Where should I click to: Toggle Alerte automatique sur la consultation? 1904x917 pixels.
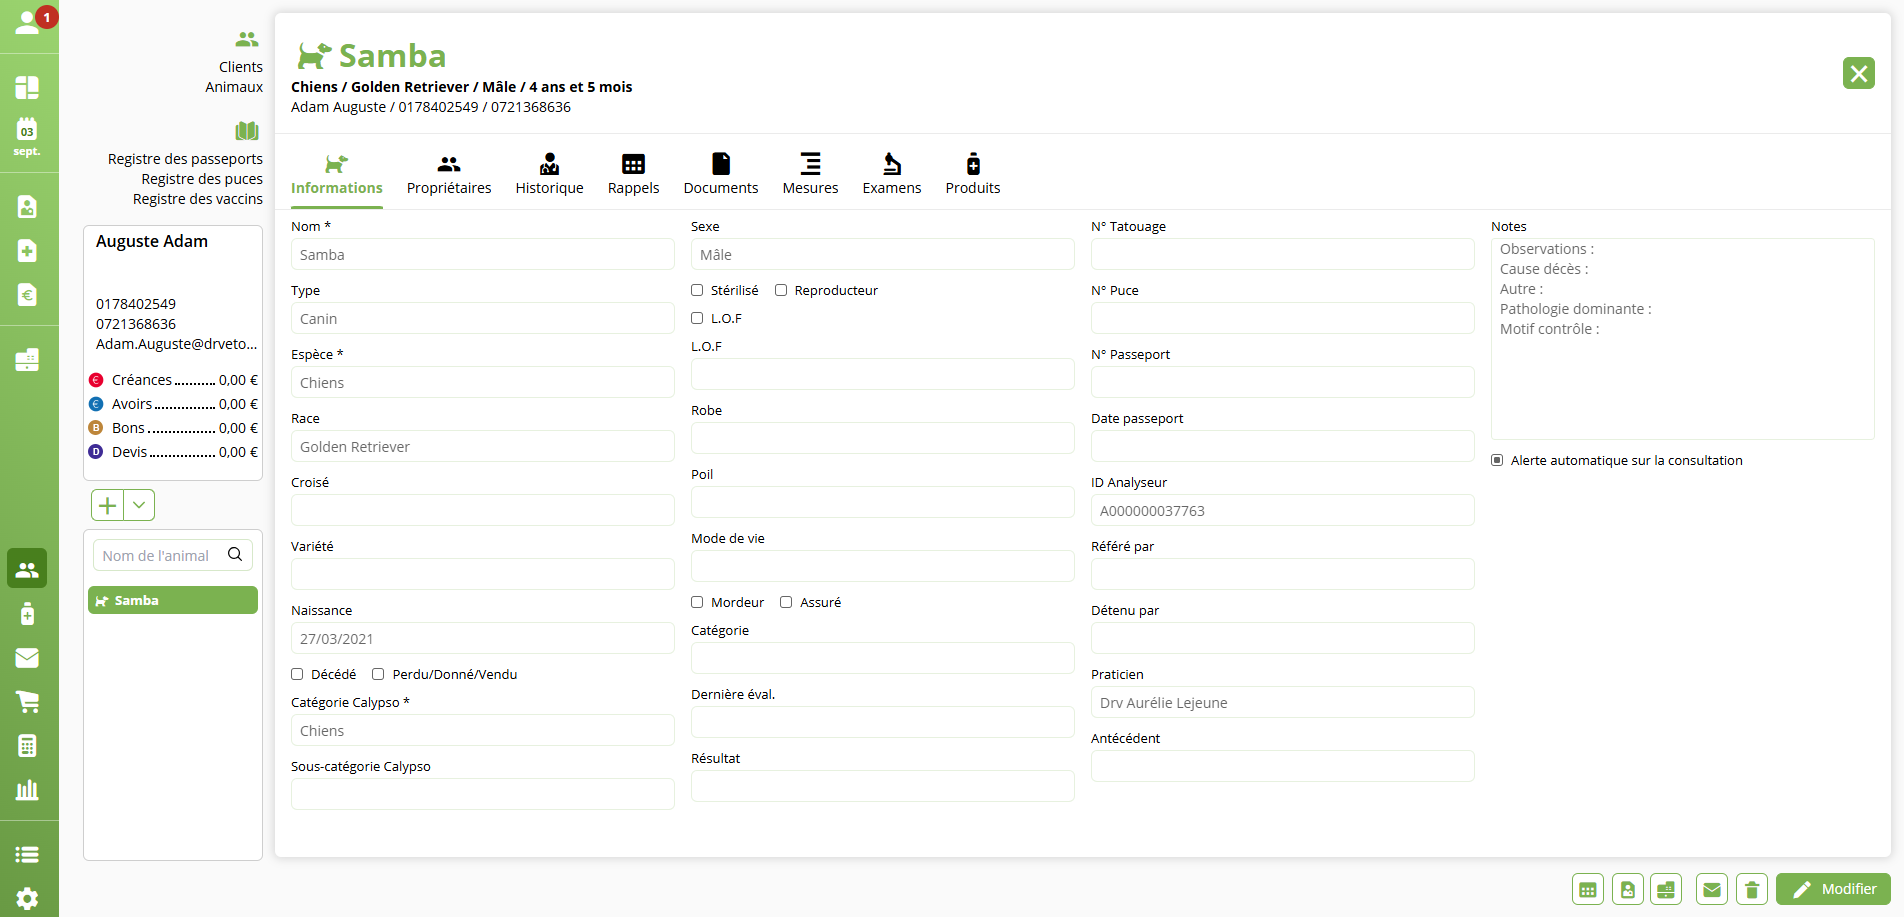tap(1497, 460)
